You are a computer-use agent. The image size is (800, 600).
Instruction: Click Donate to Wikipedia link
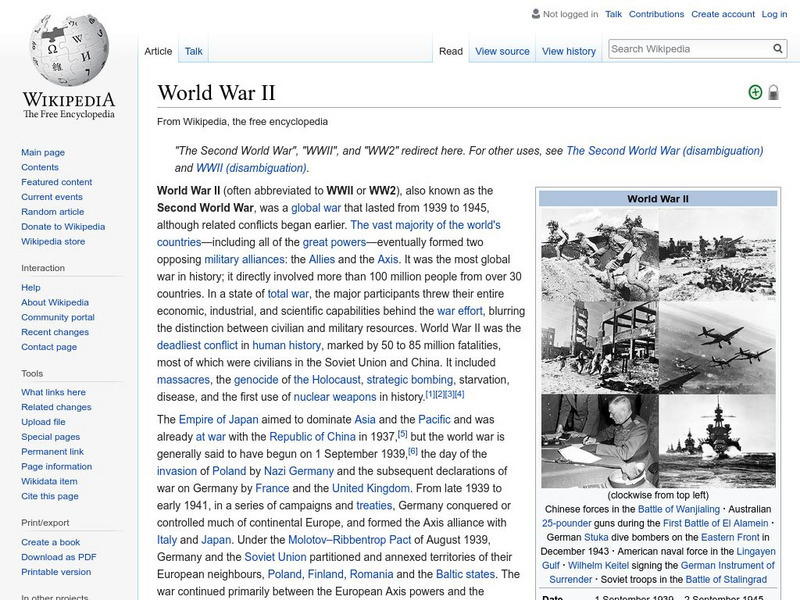tap(63, 226)
